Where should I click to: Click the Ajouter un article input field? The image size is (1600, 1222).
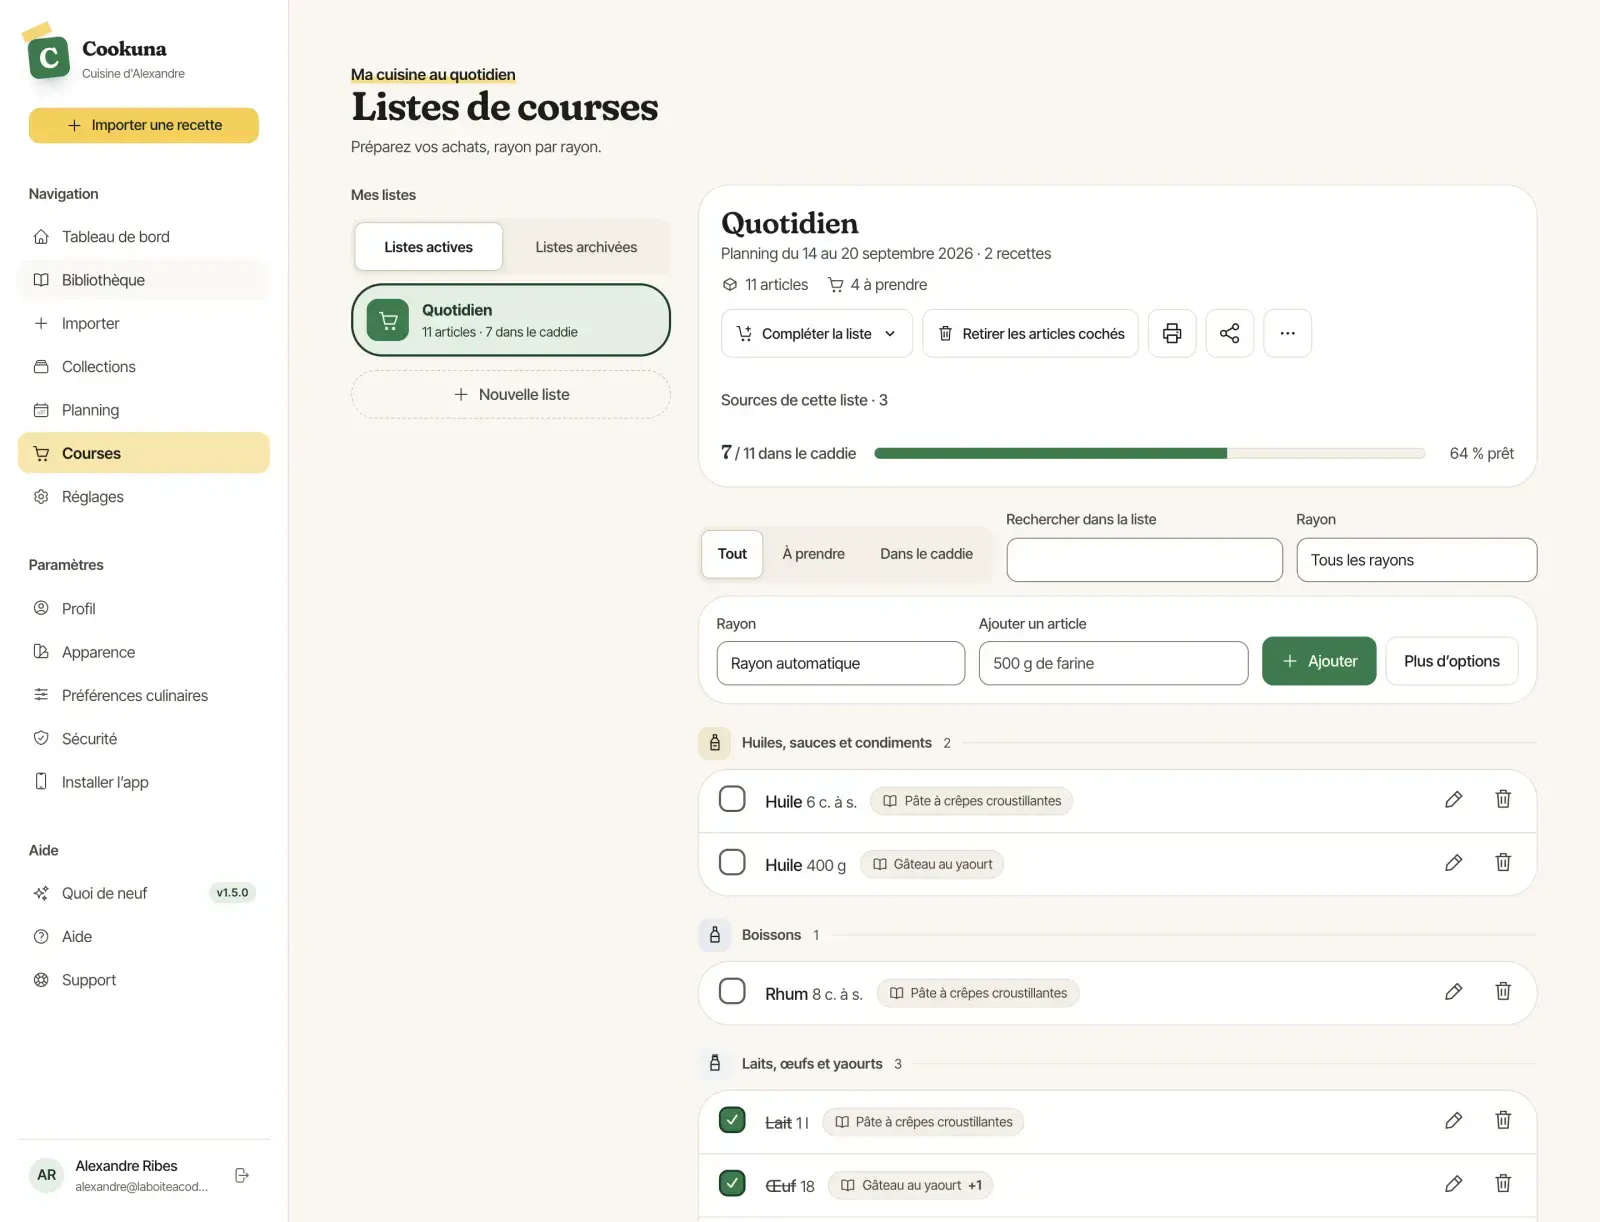point(1113,663)
